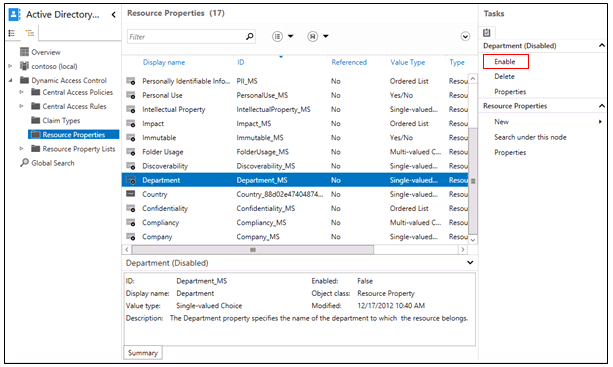This screenshot has height=367, width=613.
Task: Click the Global Search magnifier icon
Action: coord(24,163)
